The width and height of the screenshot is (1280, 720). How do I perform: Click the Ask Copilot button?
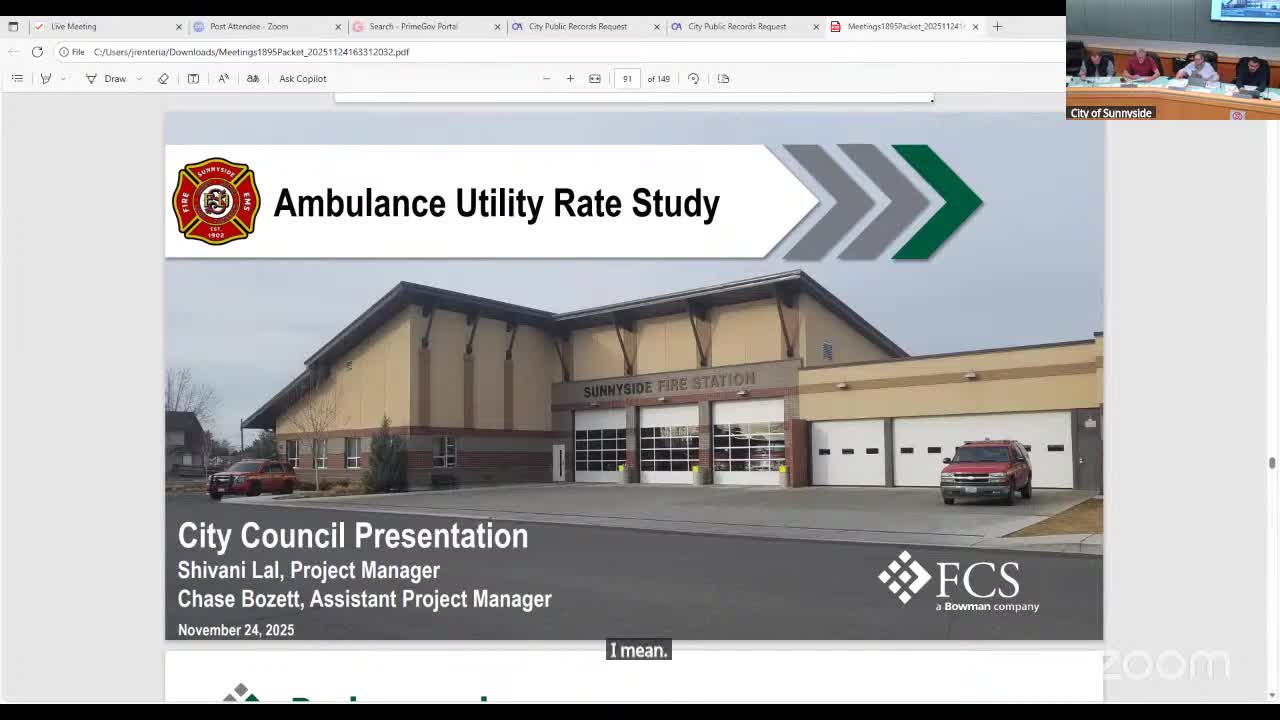[302, 78]
